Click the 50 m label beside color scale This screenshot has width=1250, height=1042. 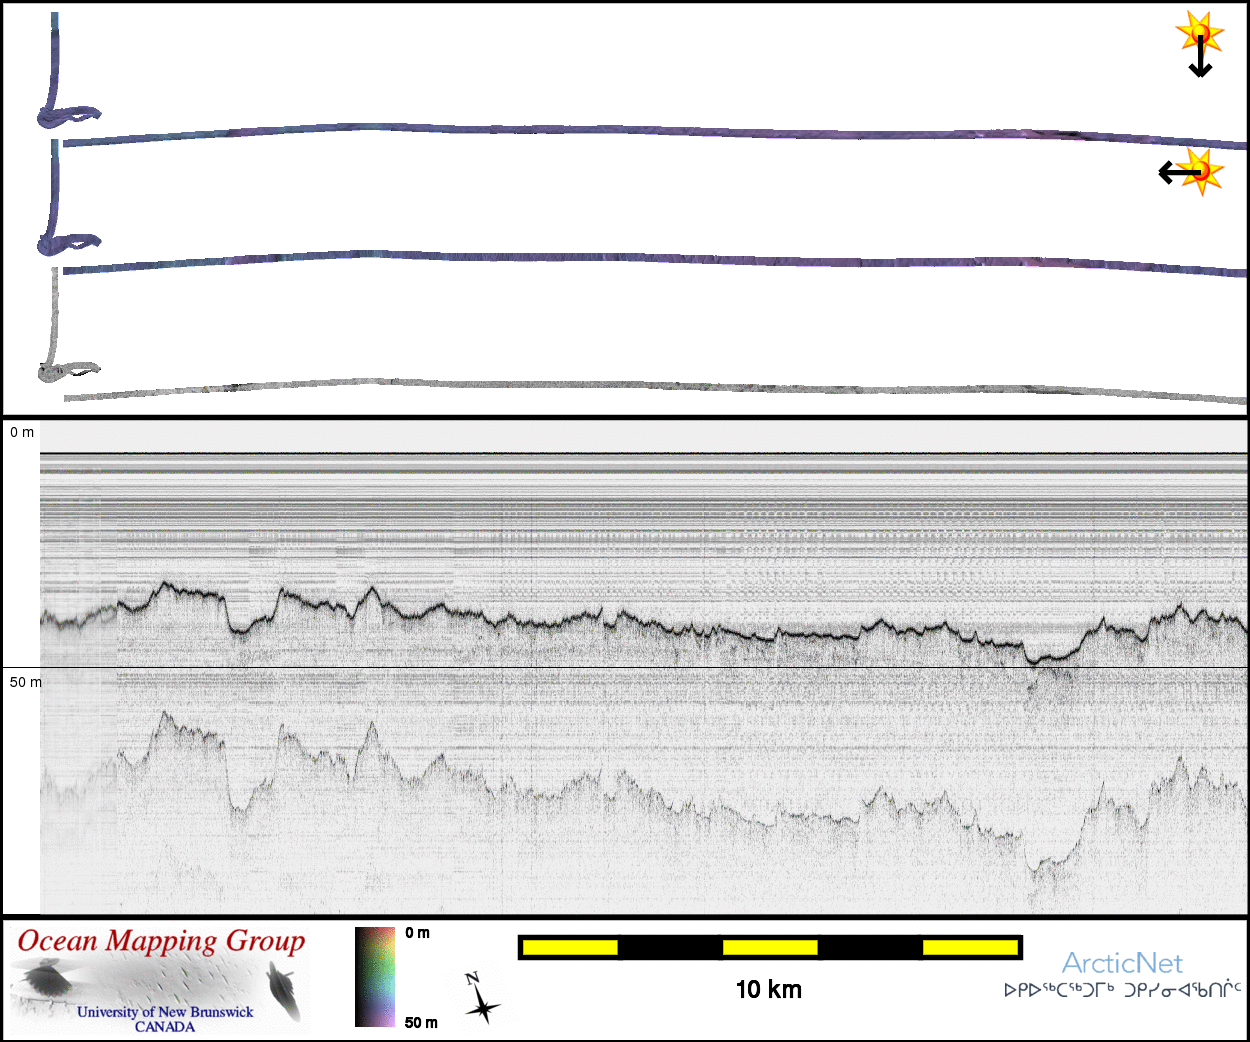421,1022
